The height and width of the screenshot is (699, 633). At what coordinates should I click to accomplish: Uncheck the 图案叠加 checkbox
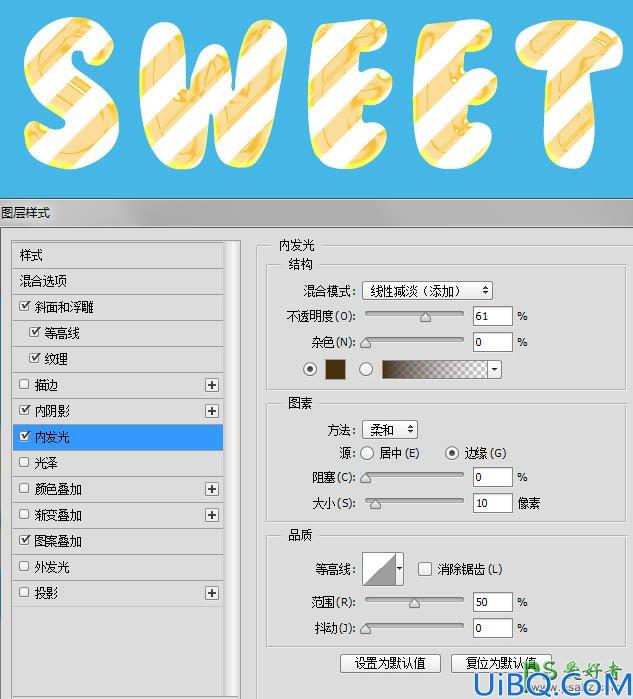[x=25, y=540]
